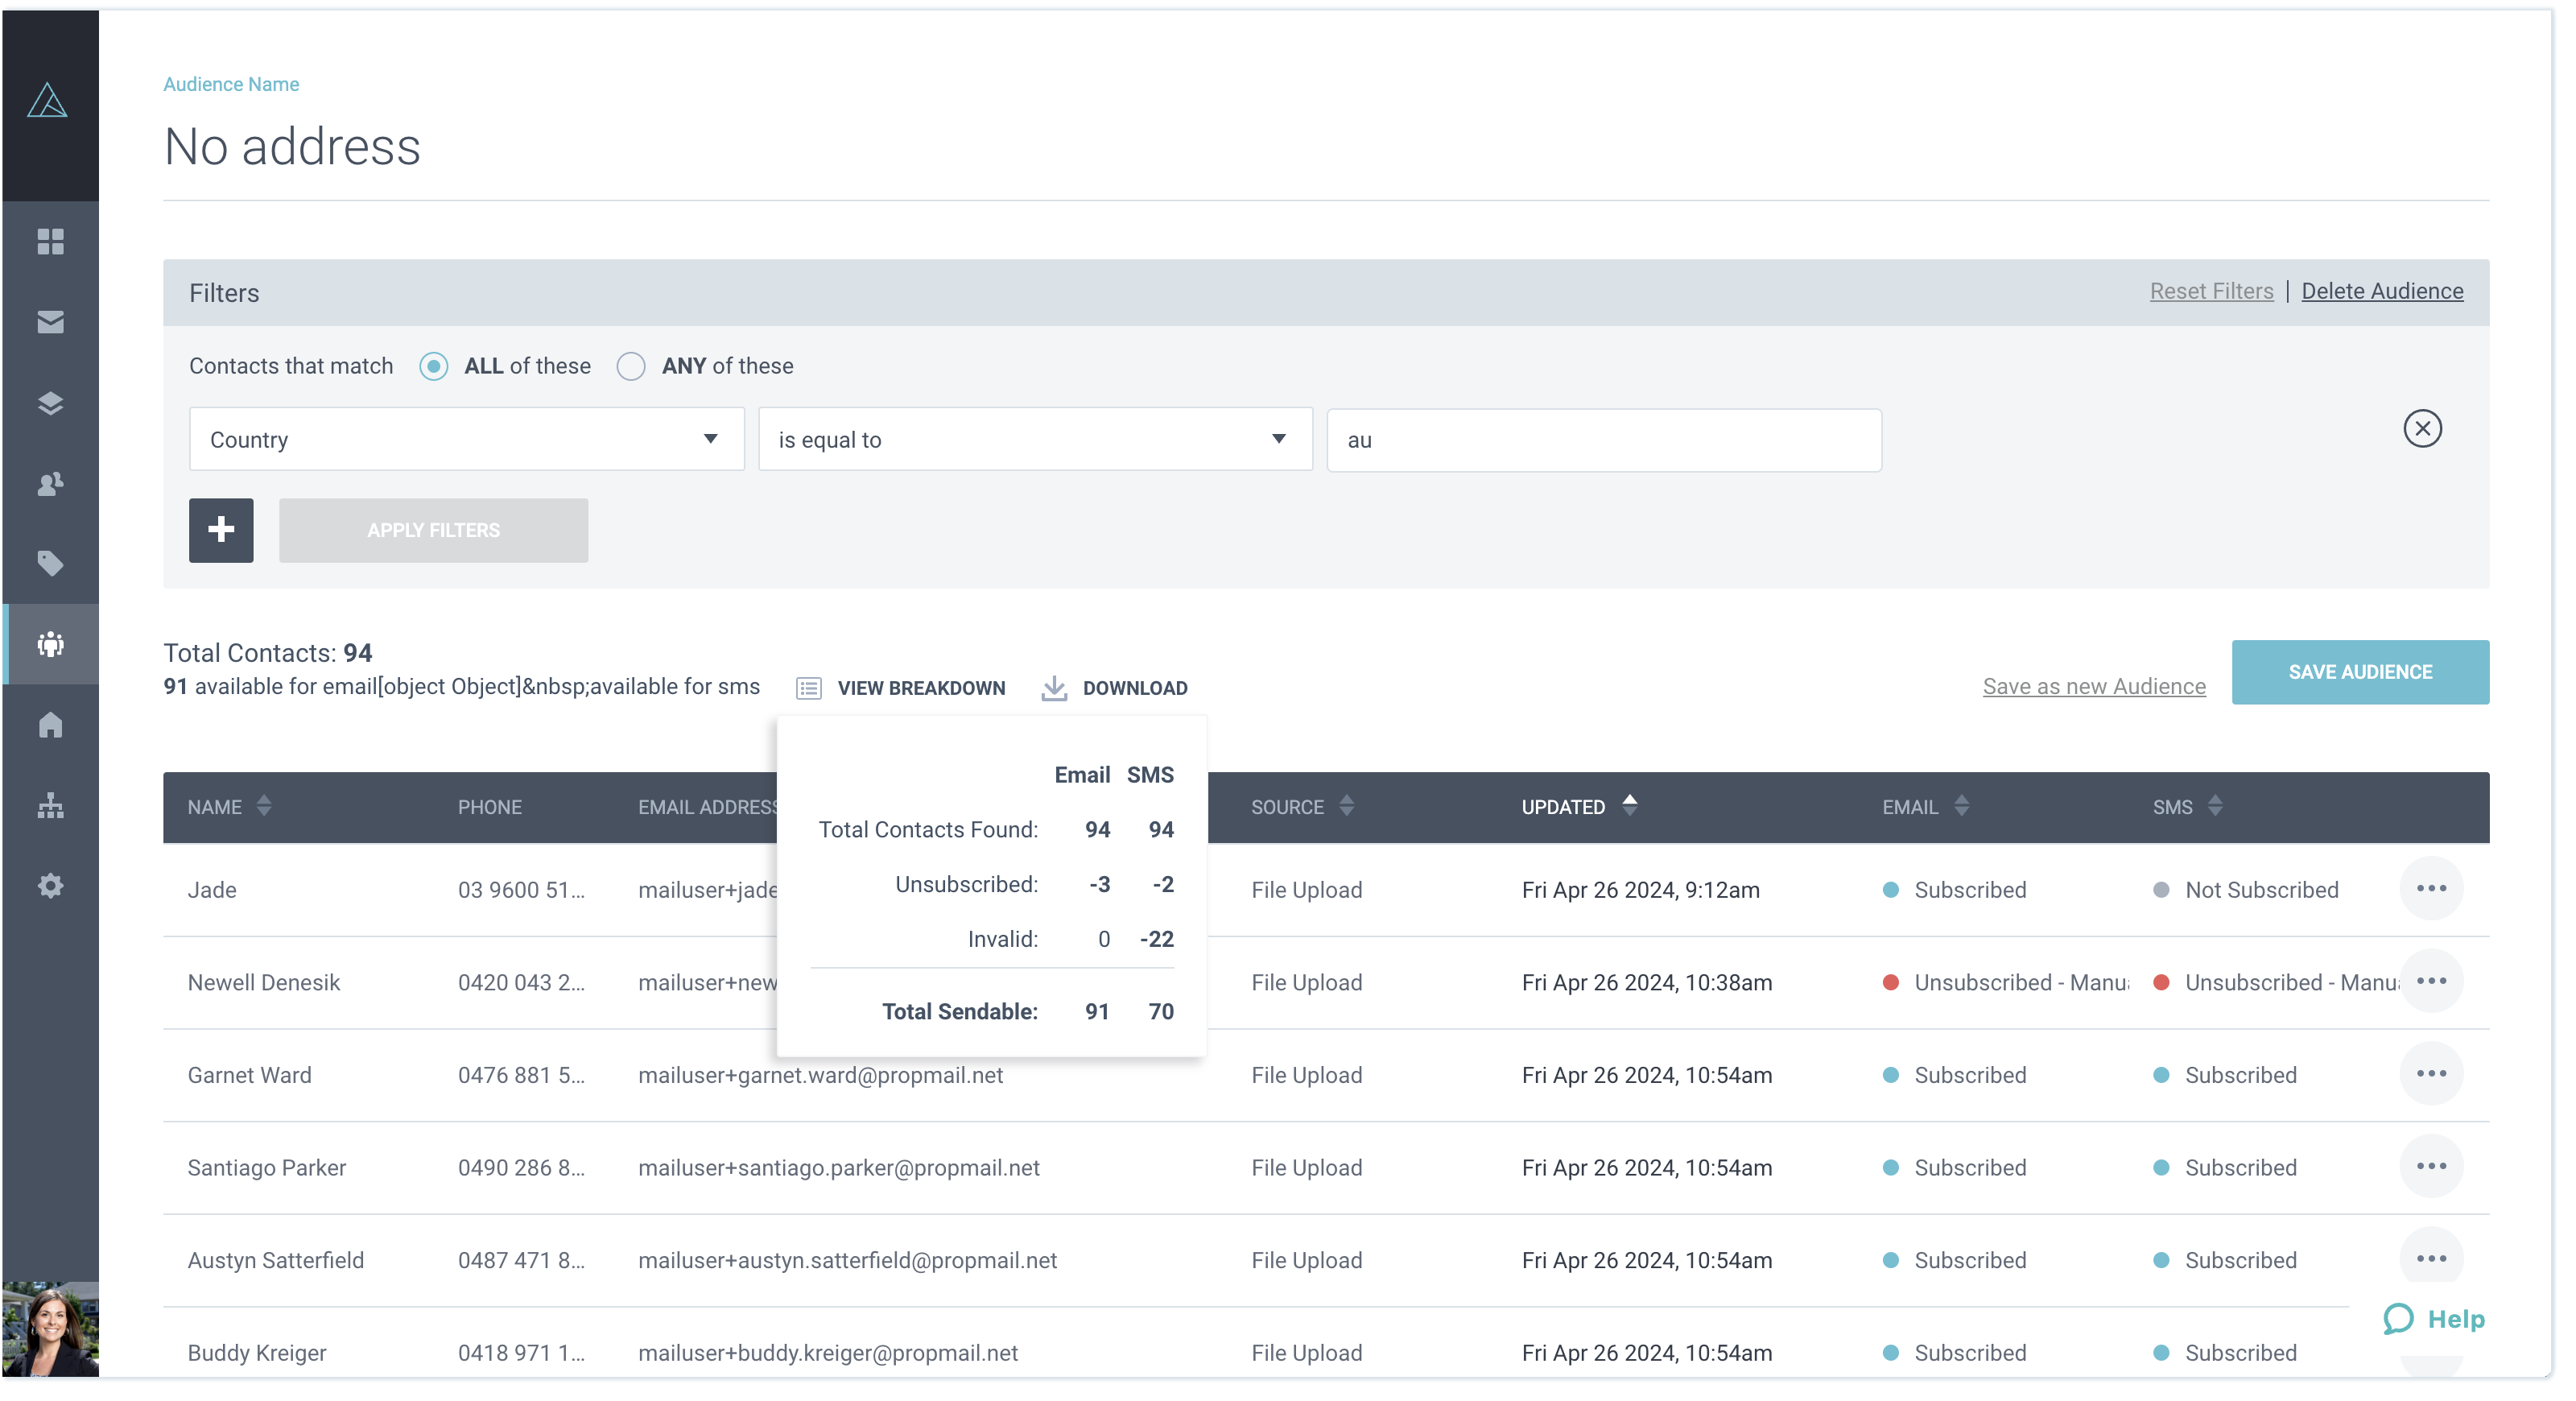
Task: Click phone '0487 471 8...' cell
Action: tap(522, 1260)
